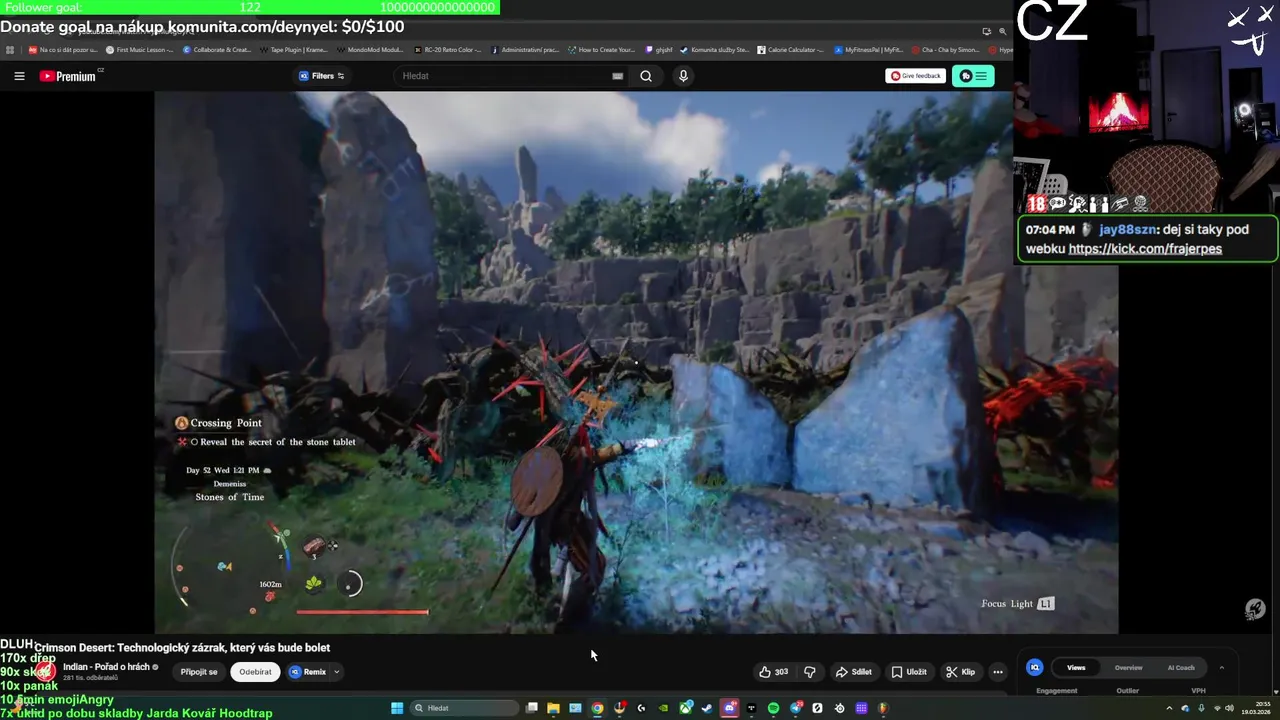Click the browser zoom magnifier icon
This screenshot has height=720, width=1280.
pyautogui.click(x=1002, y=31)
